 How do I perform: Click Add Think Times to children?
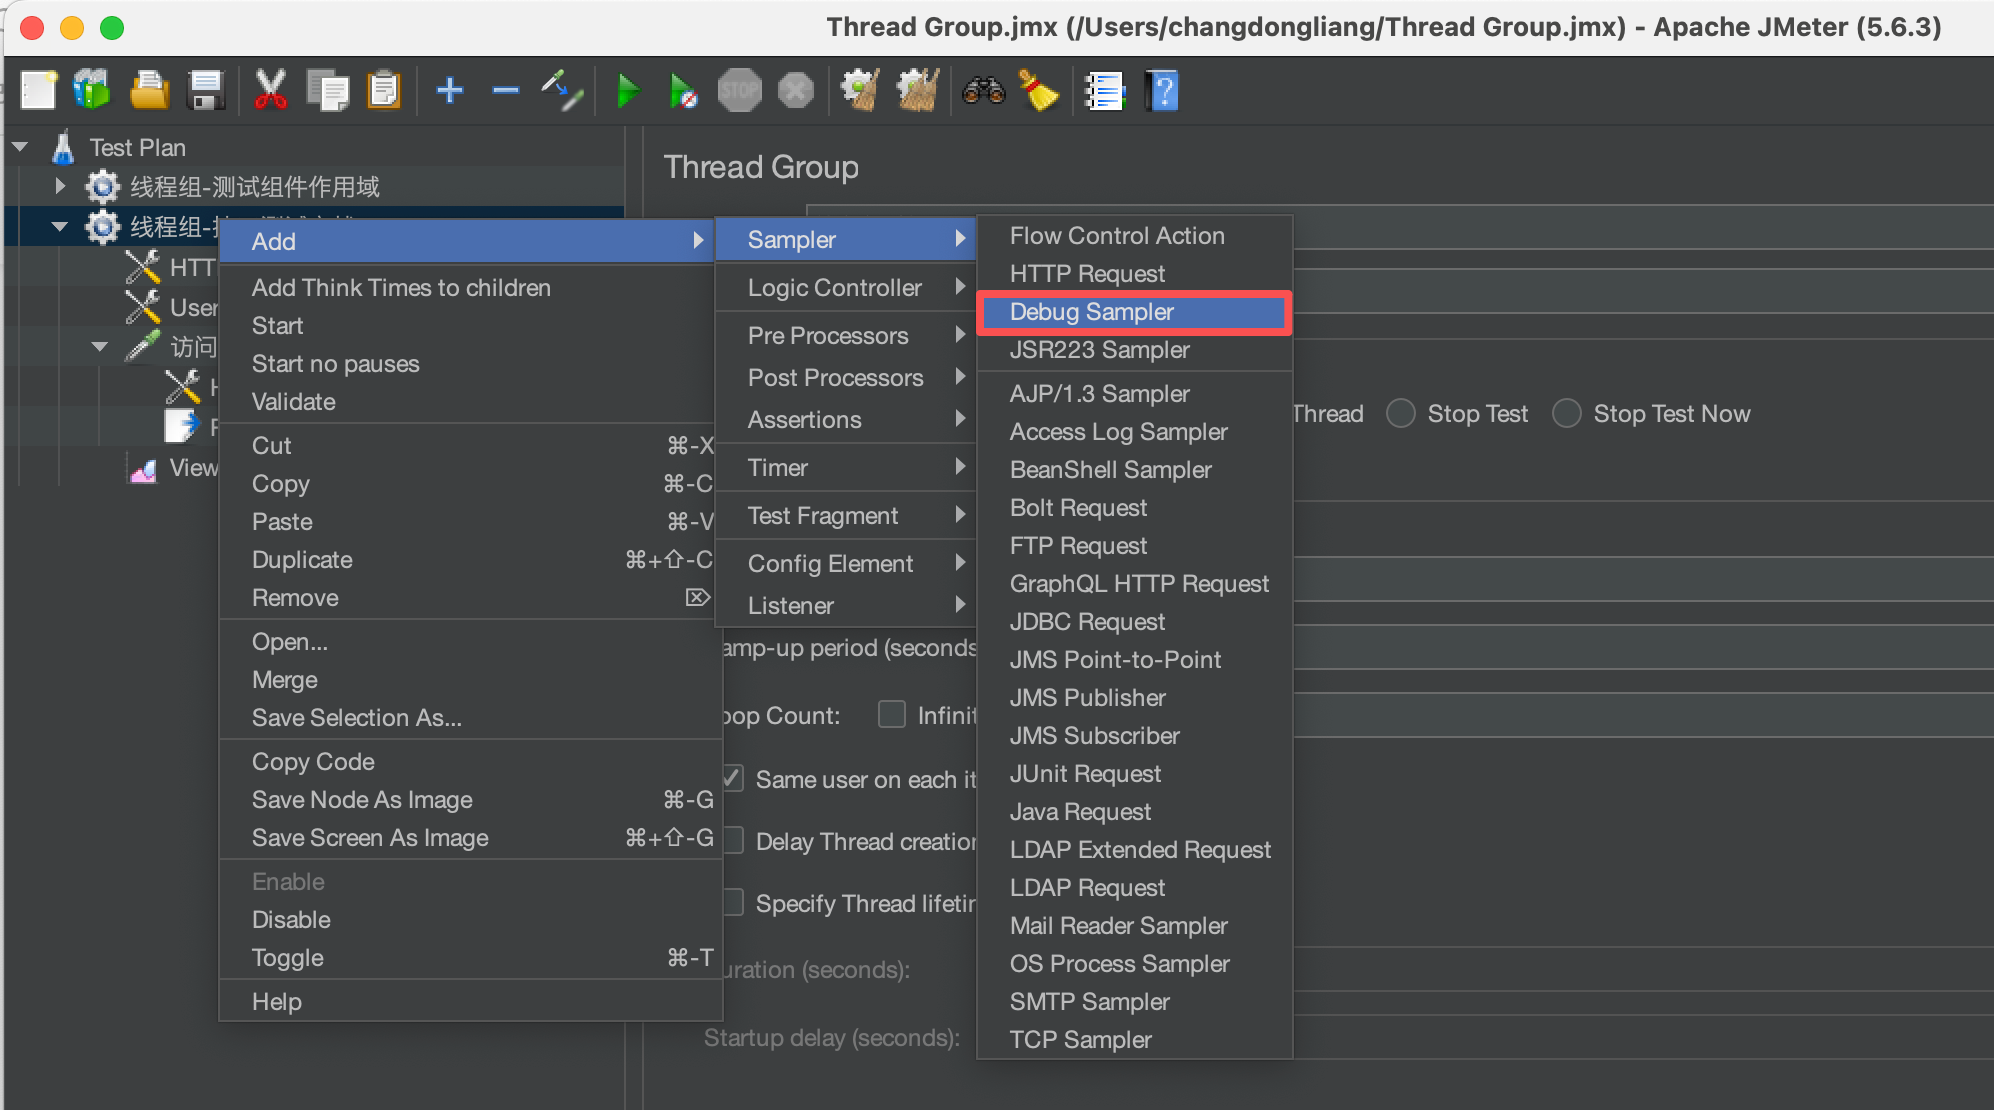(401, 288)
